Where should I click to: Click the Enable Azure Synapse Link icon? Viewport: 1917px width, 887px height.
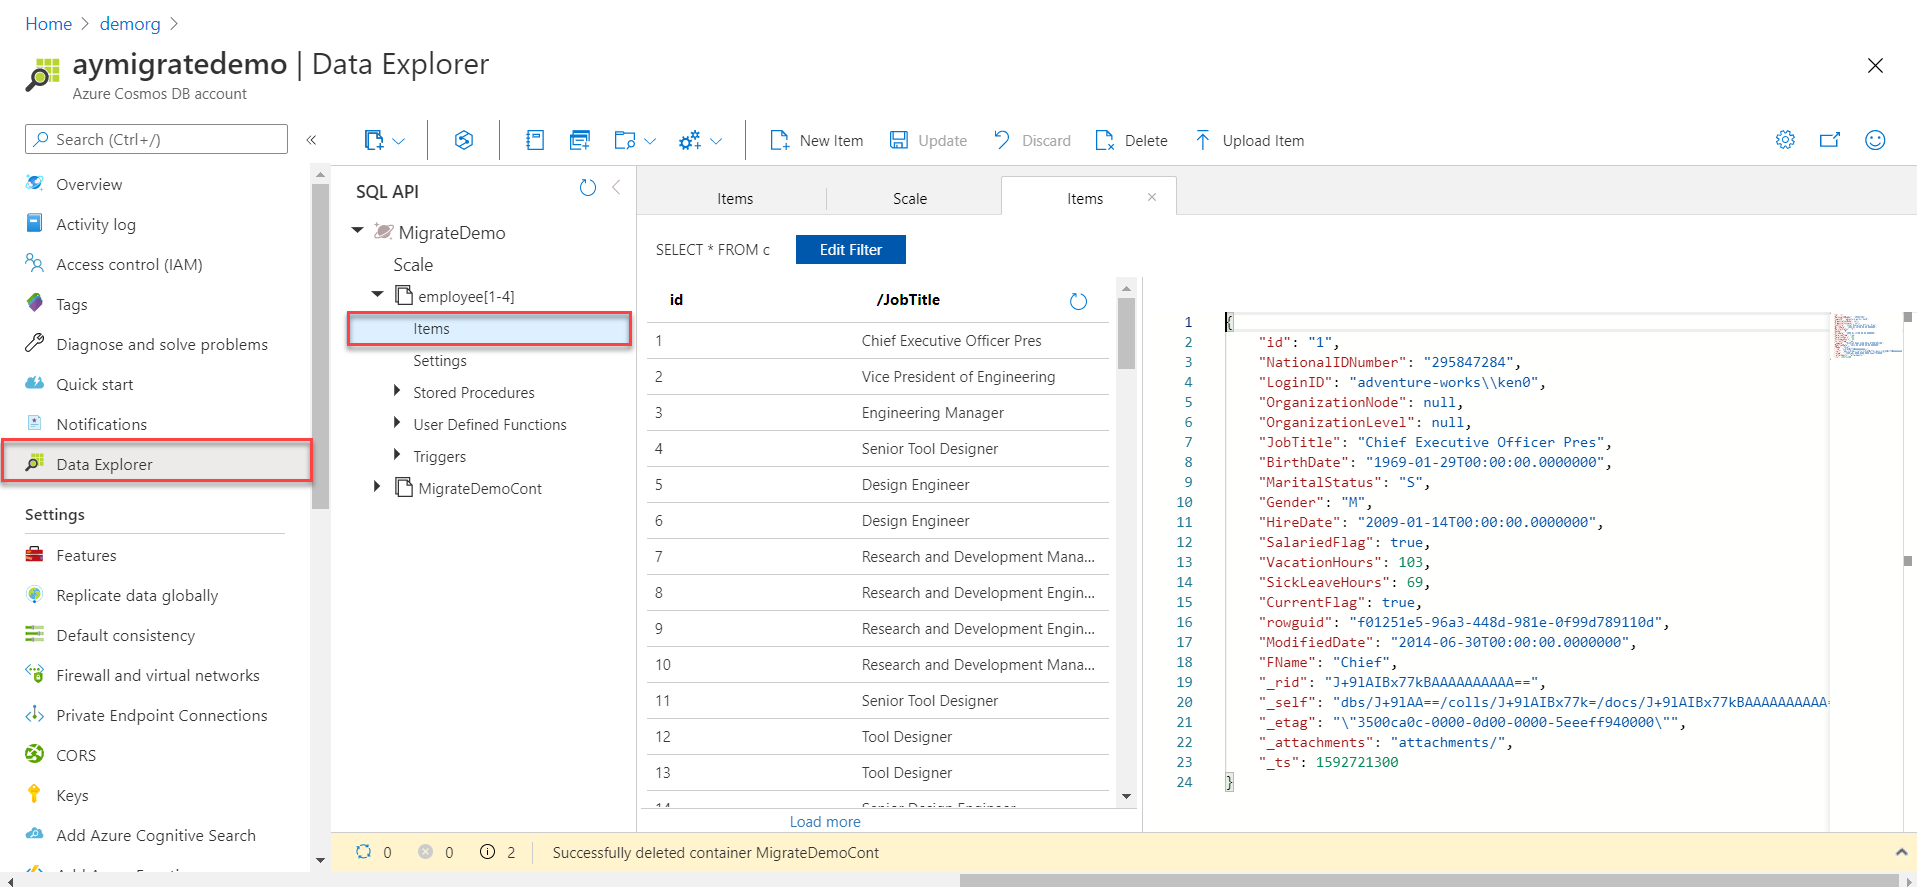pyautogui.click(x=463, y=141)
